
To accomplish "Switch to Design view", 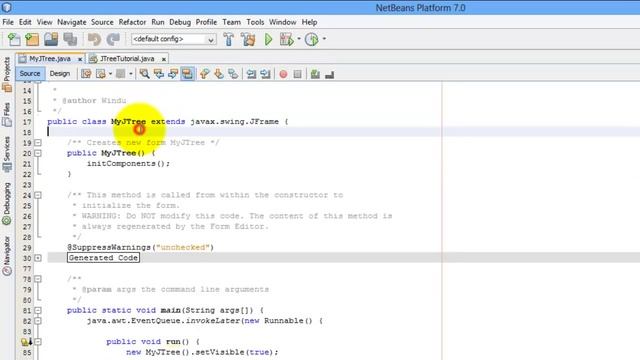I will pos(60,73).
